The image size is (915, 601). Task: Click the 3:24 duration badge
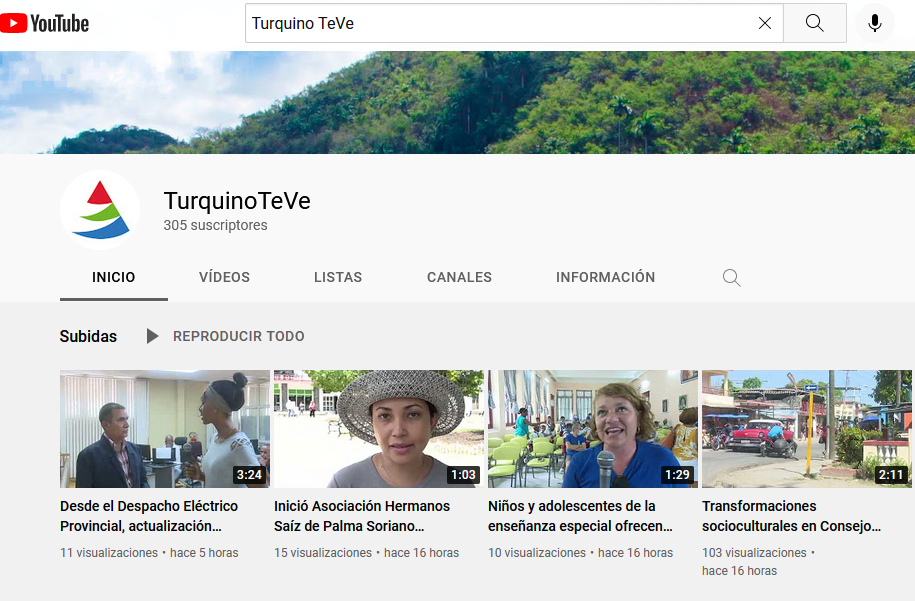249,474
